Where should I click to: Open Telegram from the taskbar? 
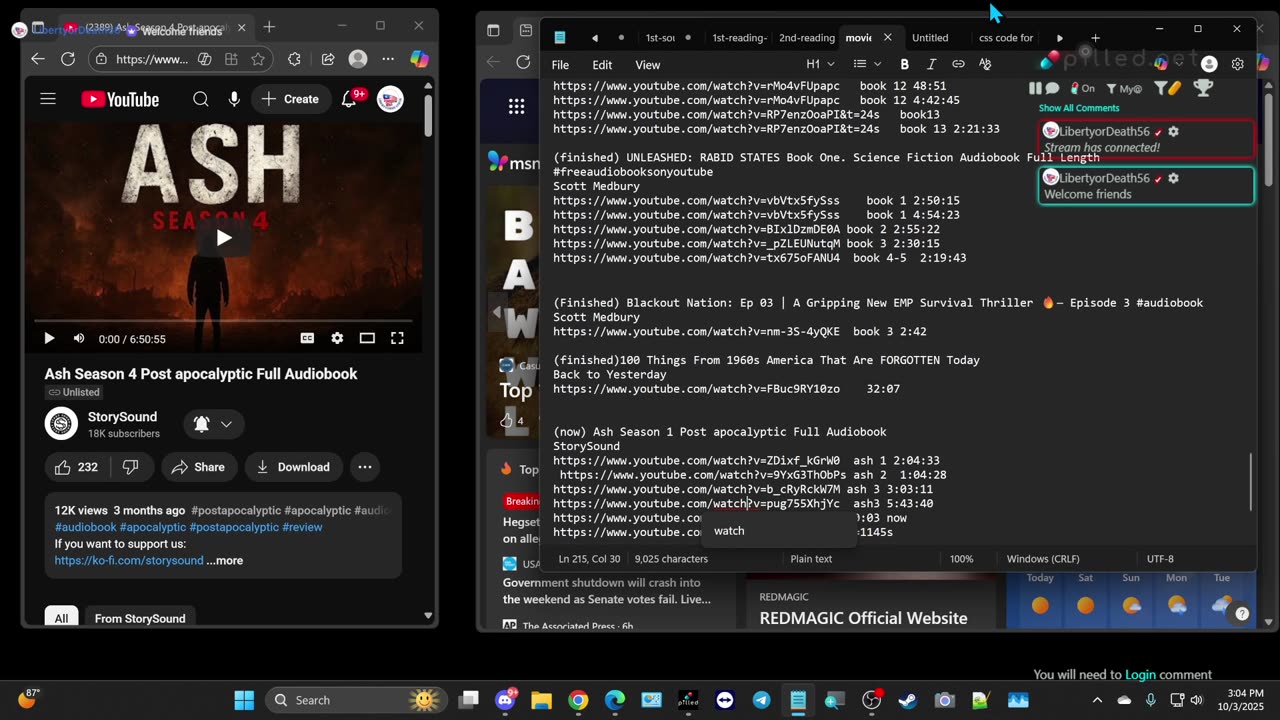tap(761, 700)
